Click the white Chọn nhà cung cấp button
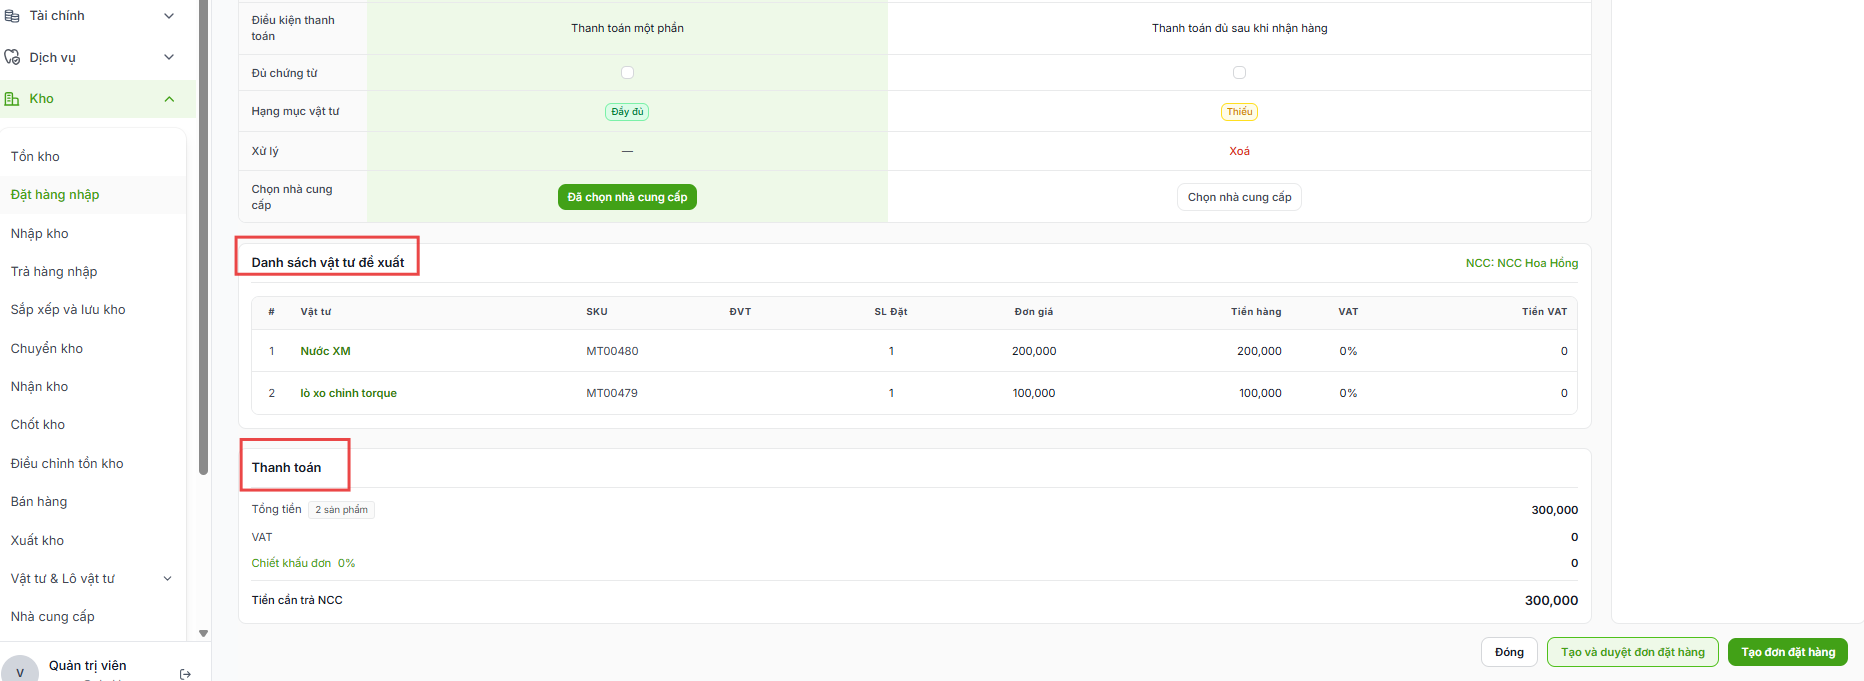The image size is (1864, 681). pos(1239,197)
